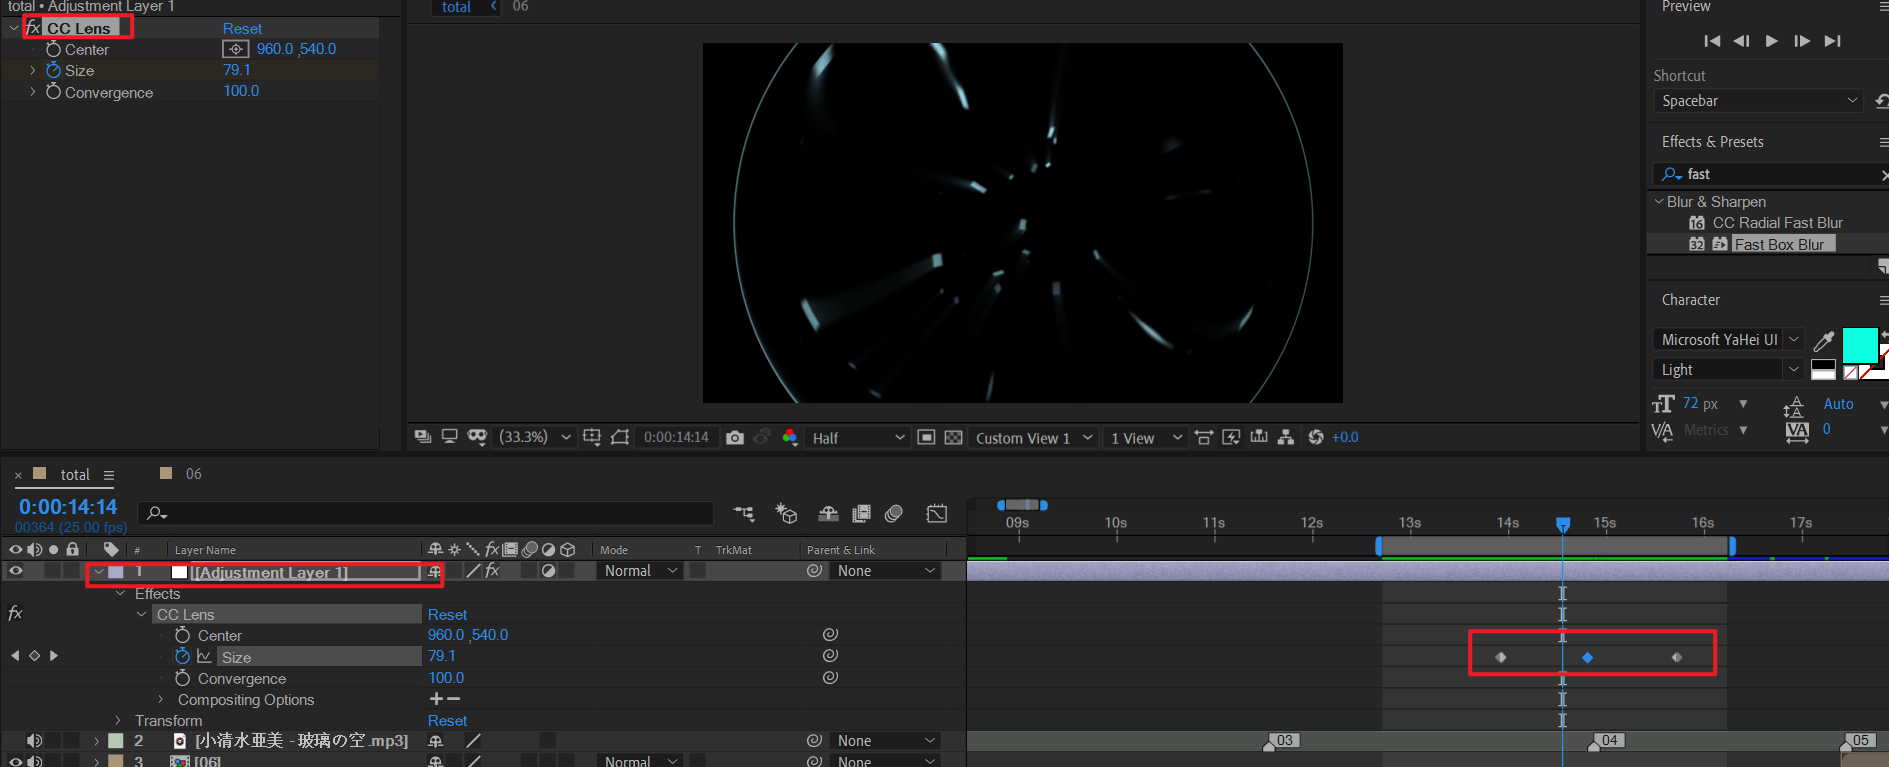Open the timeline total panel menu
The height and width of the screenshot is (767, 1889).
108,475
